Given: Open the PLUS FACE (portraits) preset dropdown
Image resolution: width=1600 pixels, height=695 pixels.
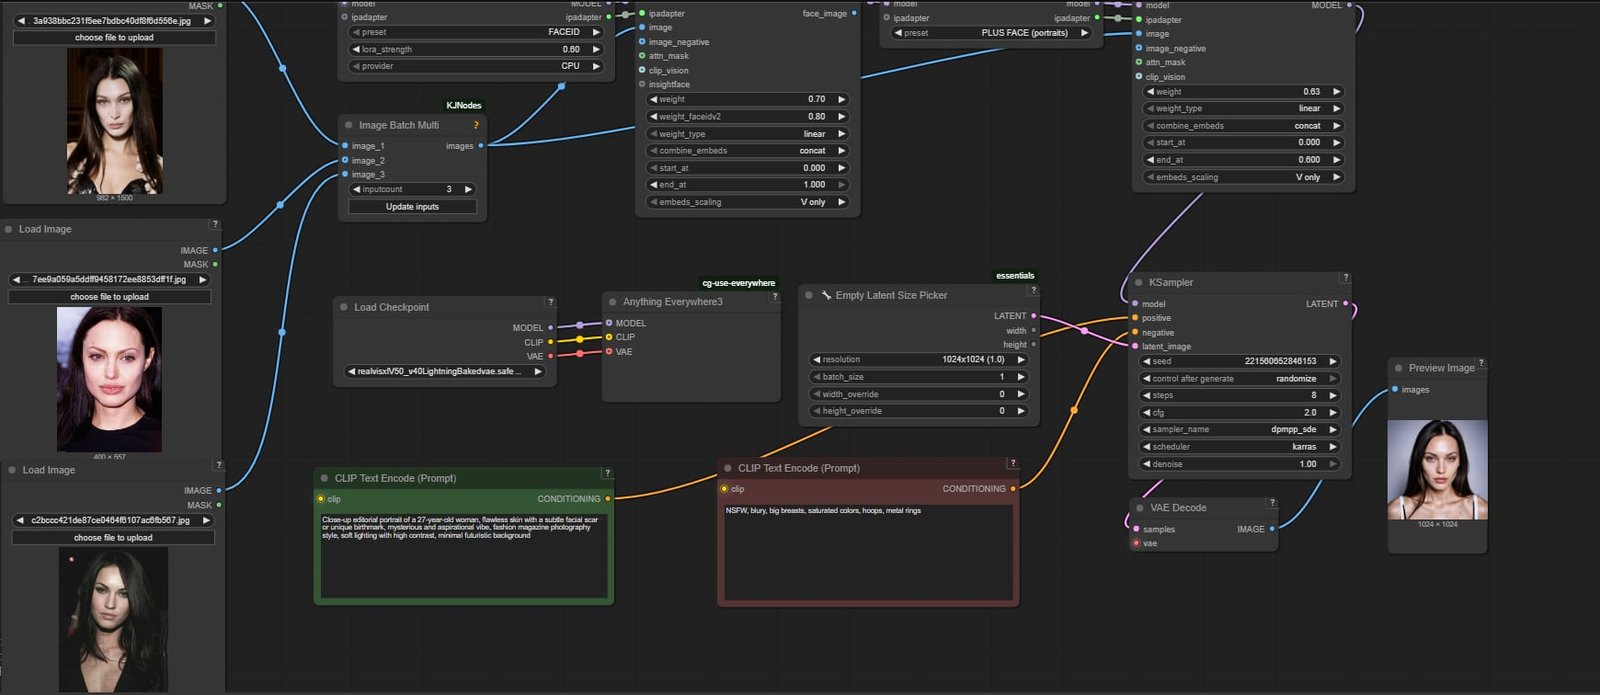Looking at the screenshot, I should pyautogui.click(x=989, y=33).
